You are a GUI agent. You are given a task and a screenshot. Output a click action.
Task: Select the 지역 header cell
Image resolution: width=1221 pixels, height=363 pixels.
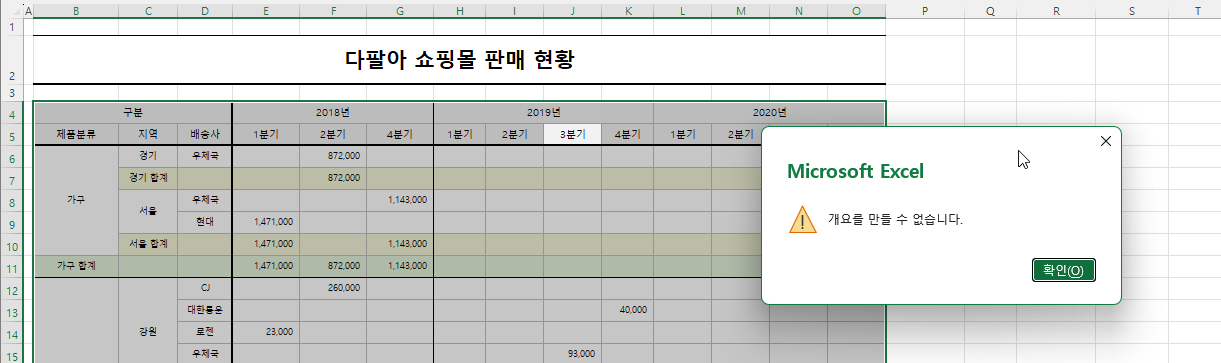148,134
